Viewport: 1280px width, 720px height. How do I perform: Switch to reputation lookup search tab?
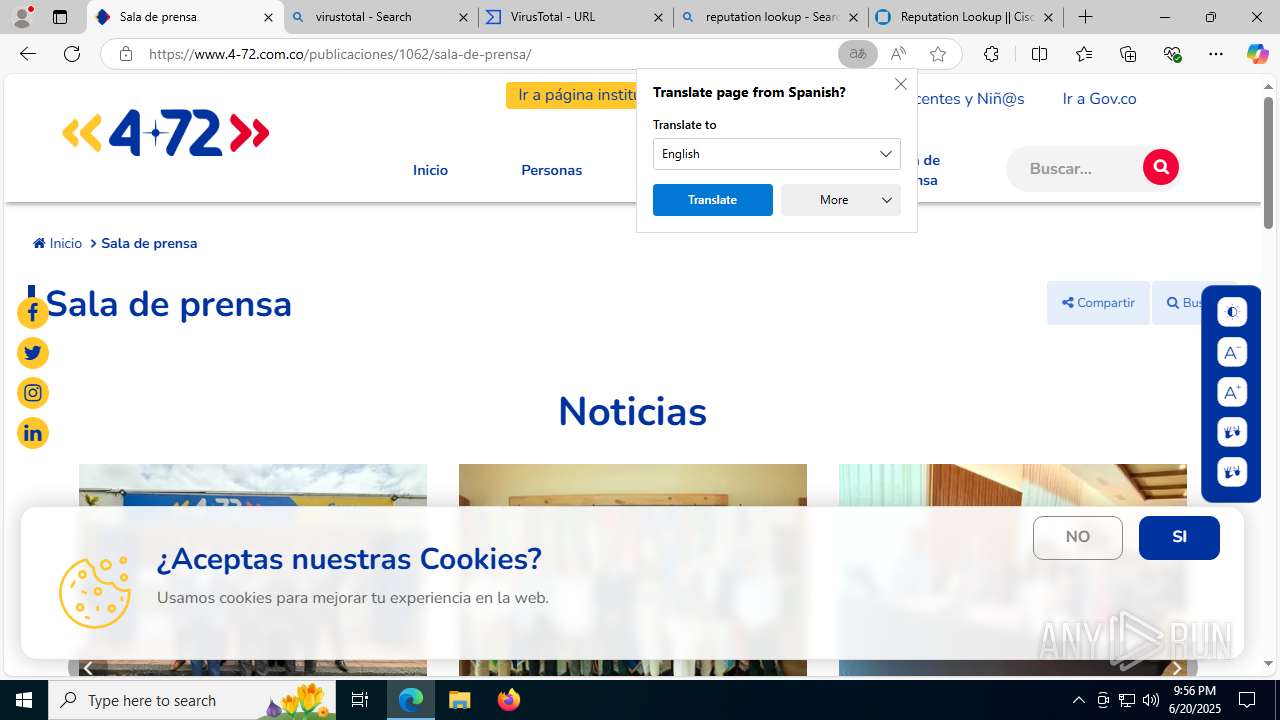pos(770,17)
